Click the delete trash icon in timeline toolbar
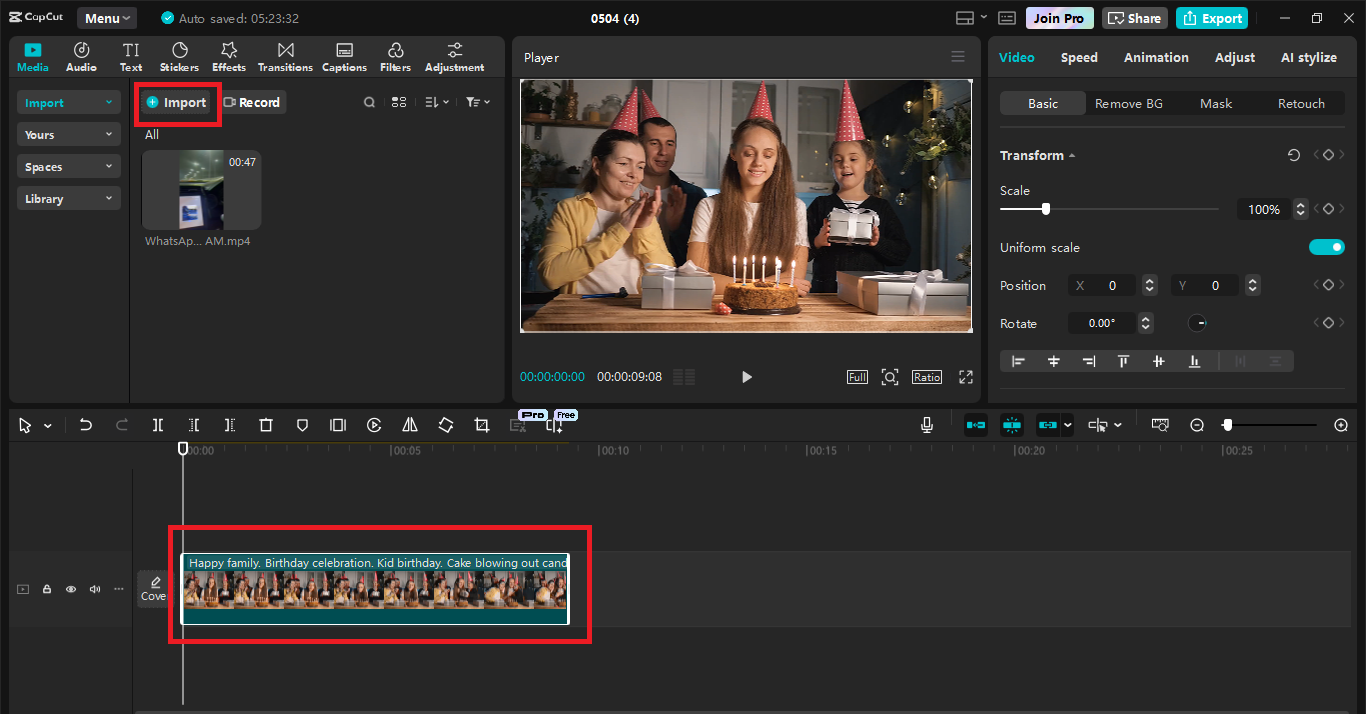 [266, 425]
